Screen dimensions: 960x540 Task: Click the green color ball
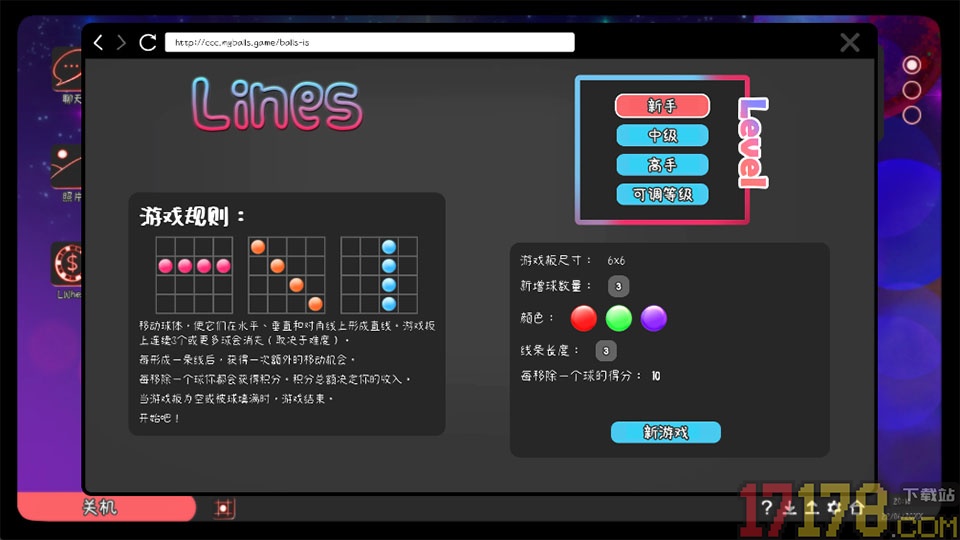pos(618,318)
